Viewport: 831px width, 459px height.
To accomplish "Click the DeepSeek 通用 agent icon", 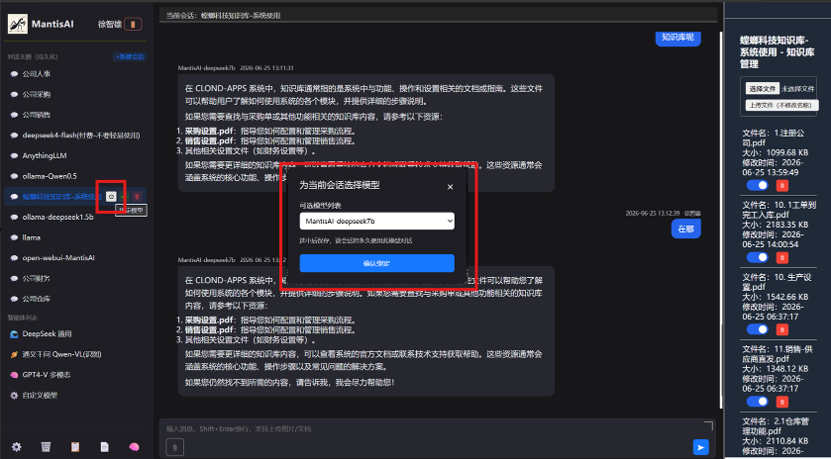I will (x=14, y=334).
